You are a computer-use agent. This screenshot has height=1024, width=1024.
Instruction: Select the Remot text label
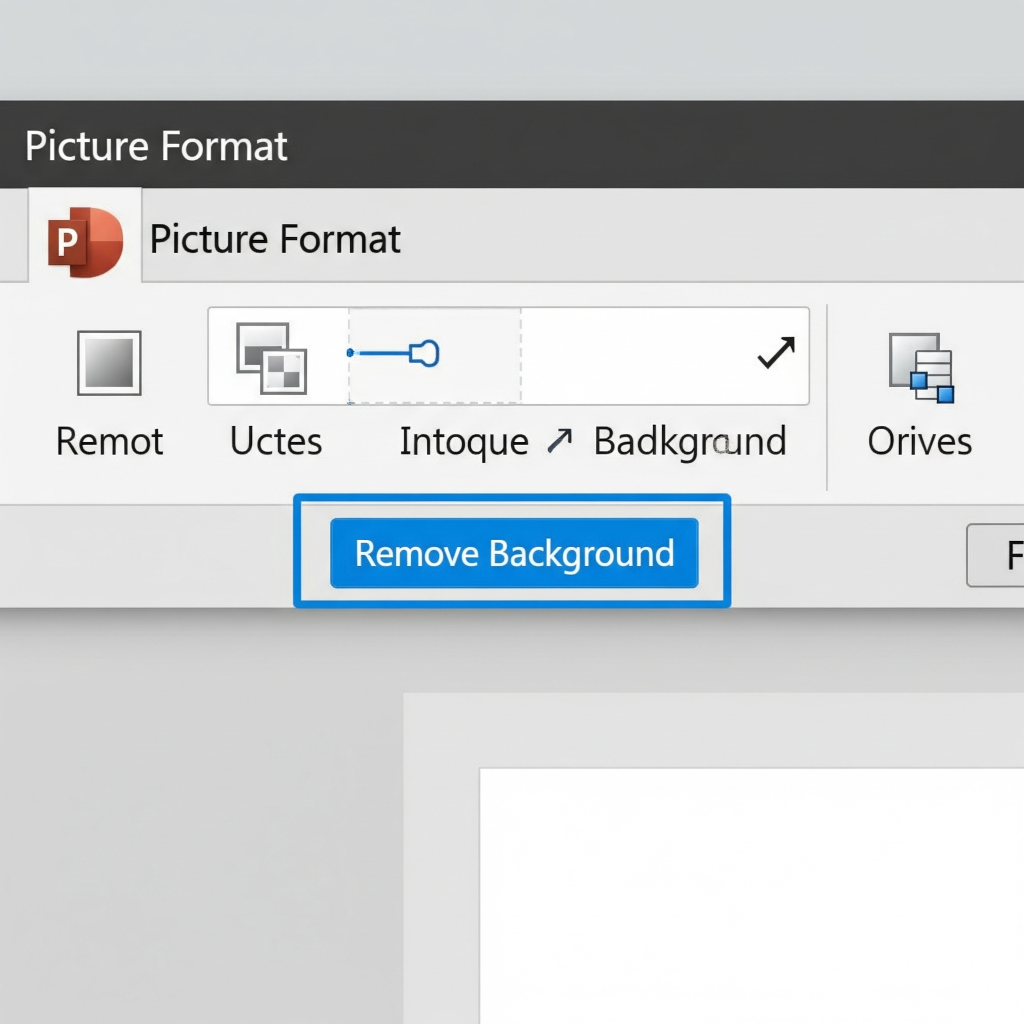(109, 441)
